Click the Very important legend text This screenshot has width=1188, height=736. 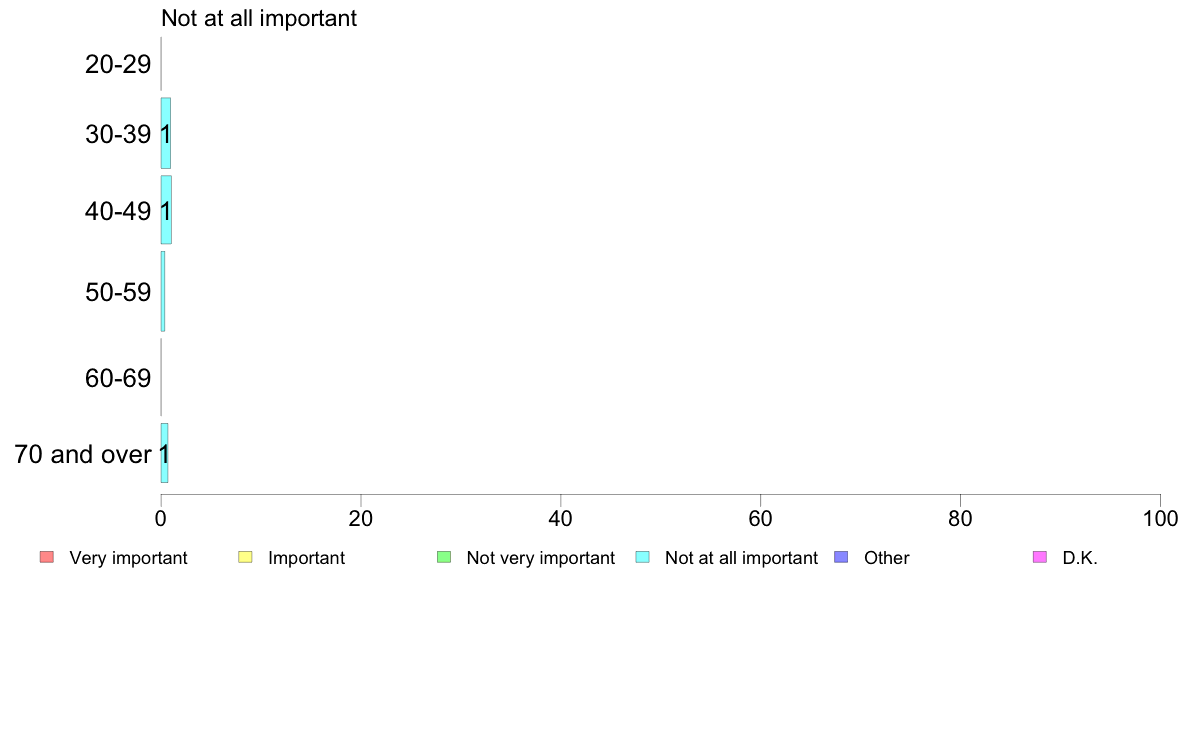[x=128, y=558]
